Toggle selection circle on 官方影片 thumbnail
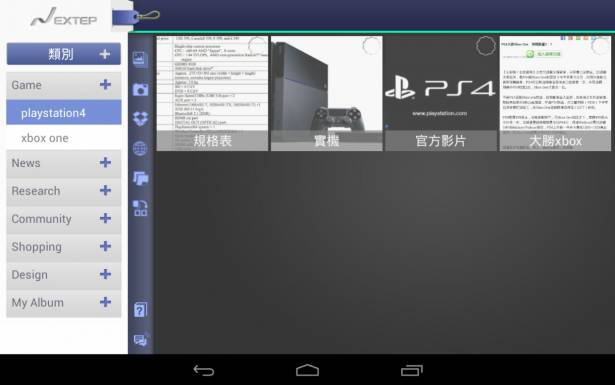 click(x=486, y=46)
